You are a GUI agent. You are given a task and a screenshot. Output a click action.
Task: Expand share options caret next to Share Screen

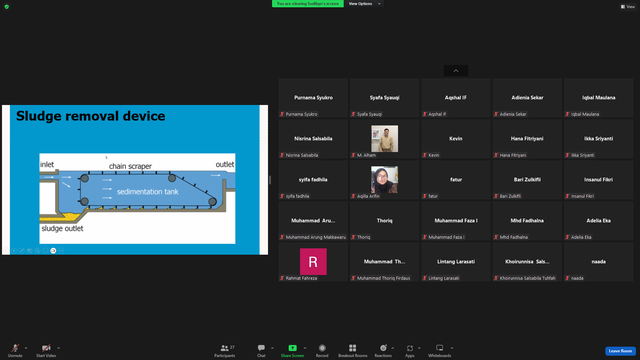coord(305,348)
